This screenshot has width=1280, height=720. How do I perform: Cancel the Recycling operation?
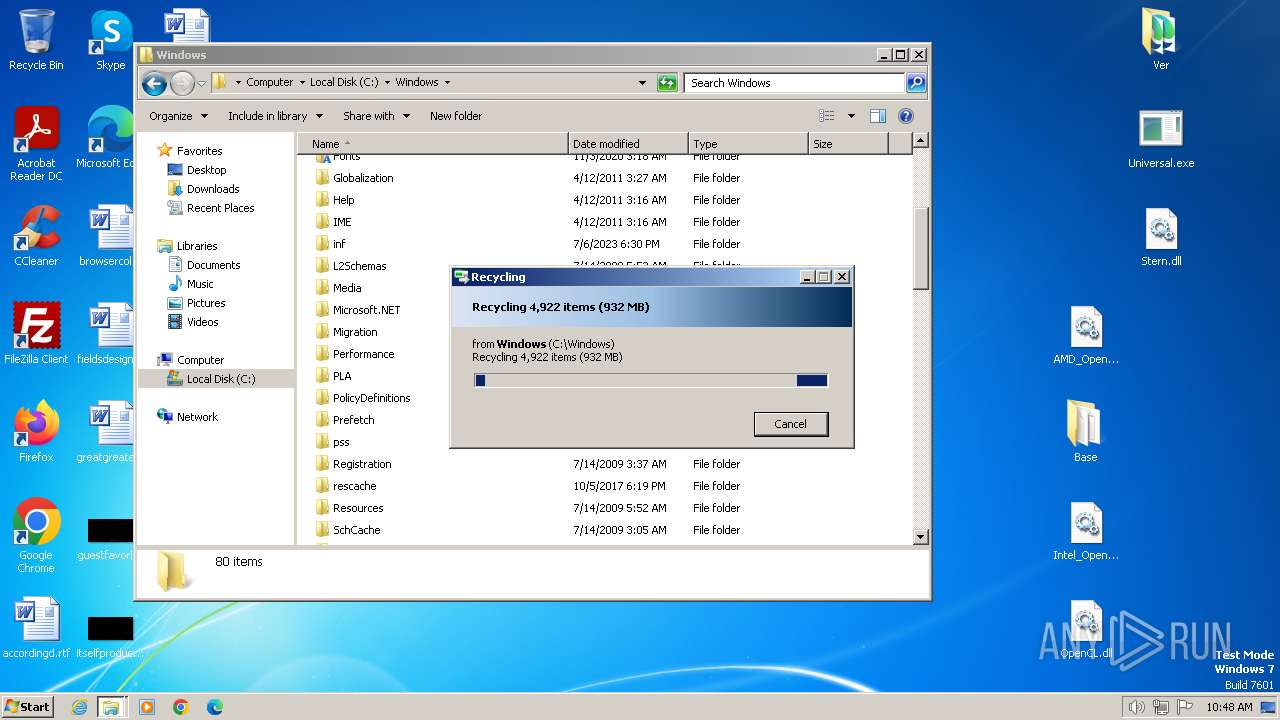790,424
